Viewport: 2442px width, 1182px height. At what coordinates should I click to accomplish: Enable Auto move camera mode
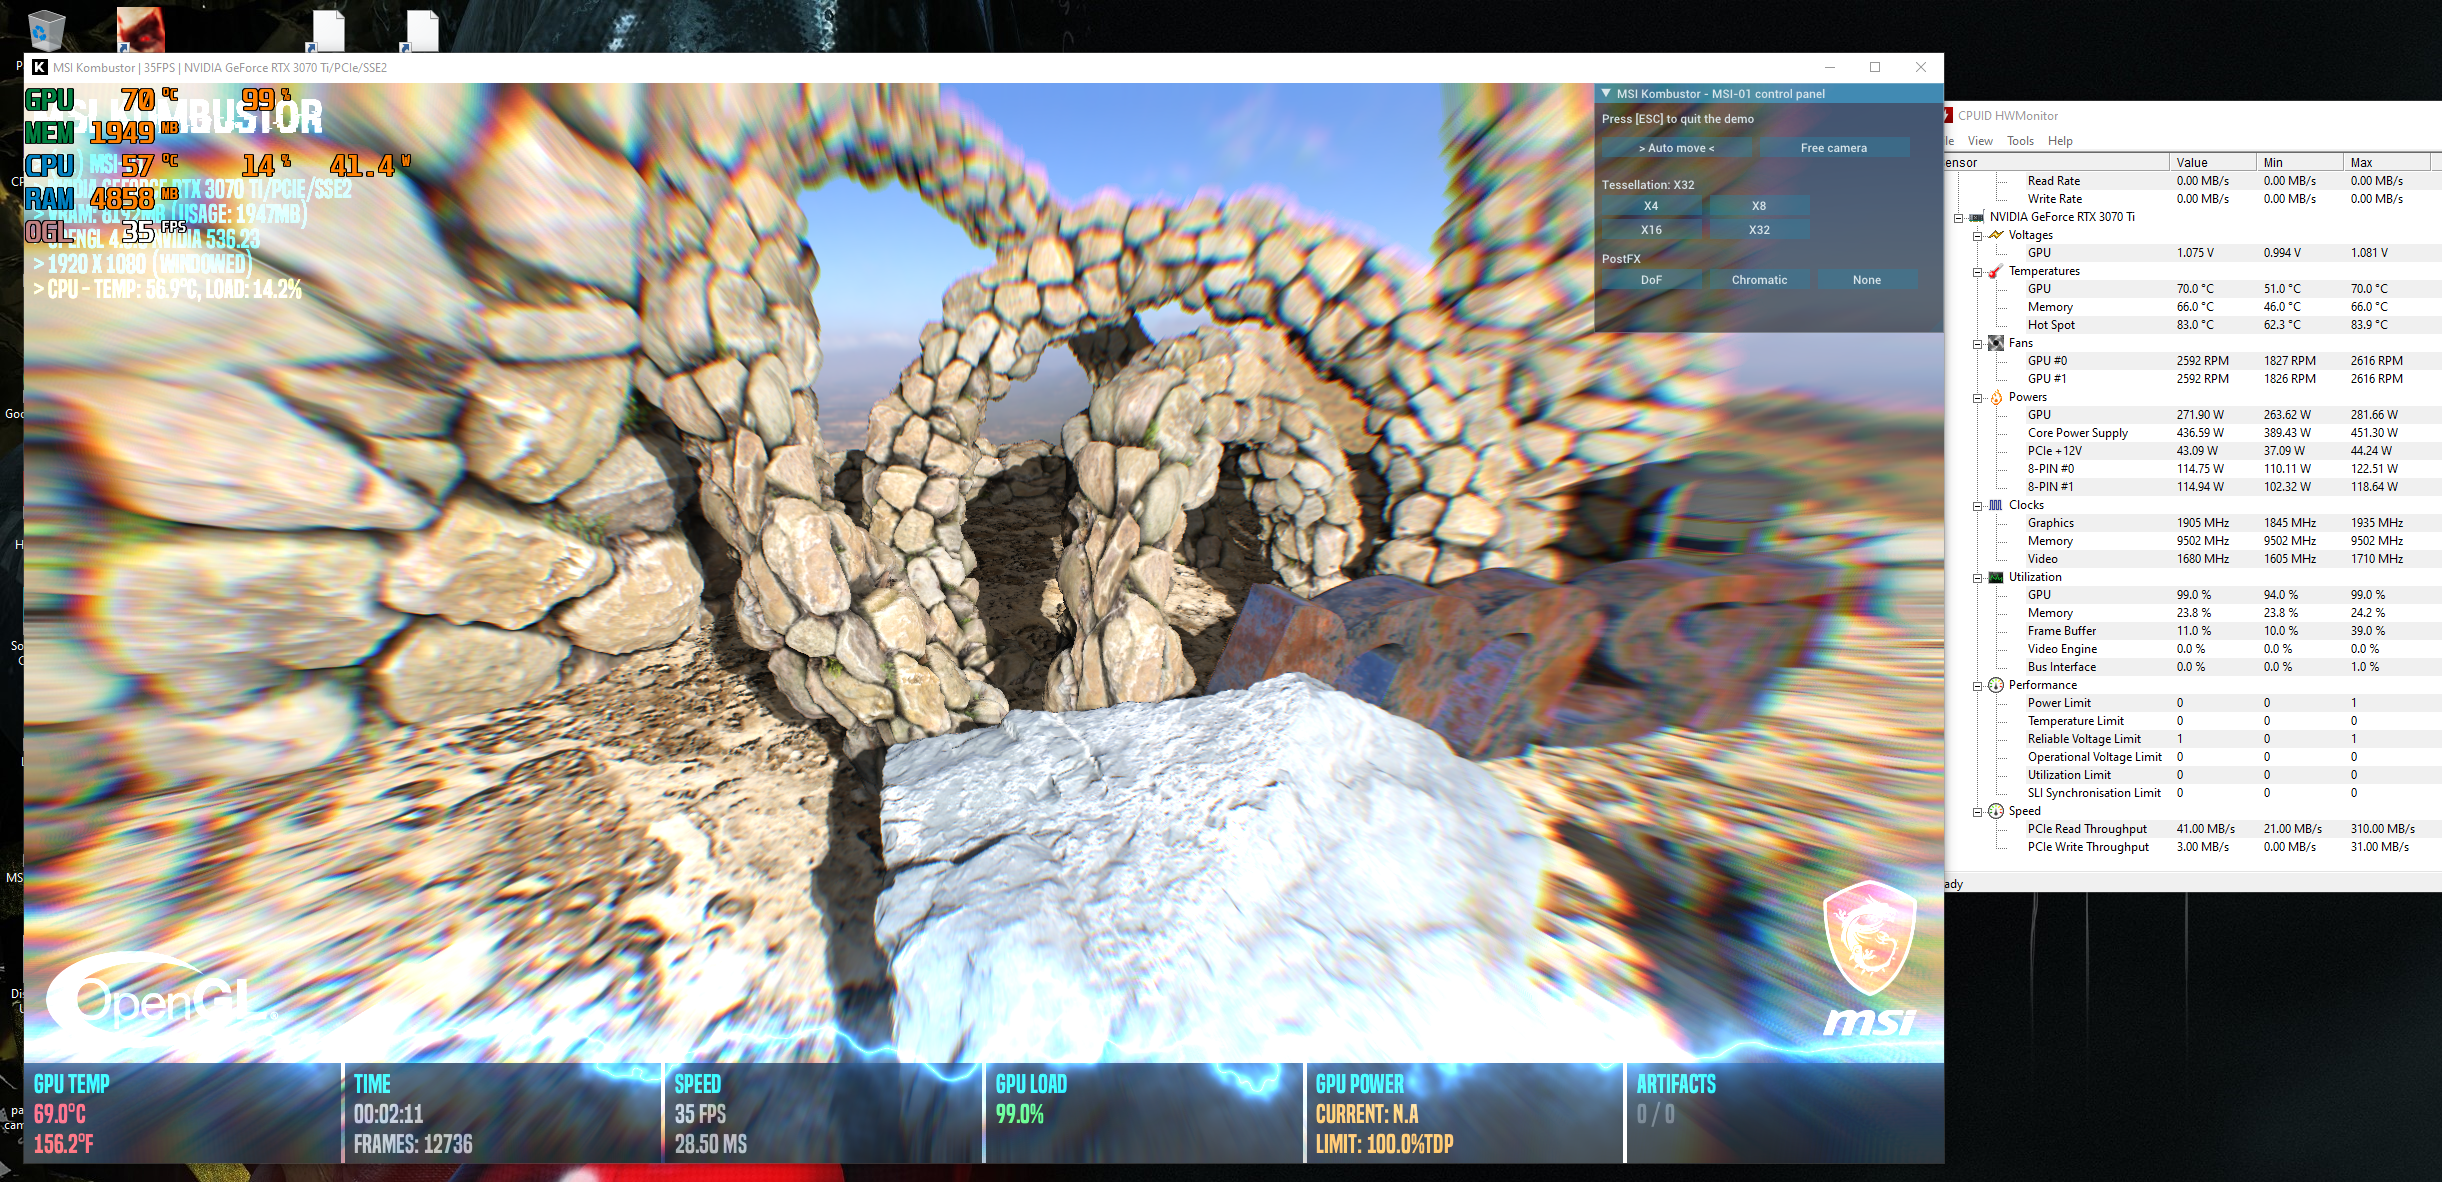point(1676,148)
